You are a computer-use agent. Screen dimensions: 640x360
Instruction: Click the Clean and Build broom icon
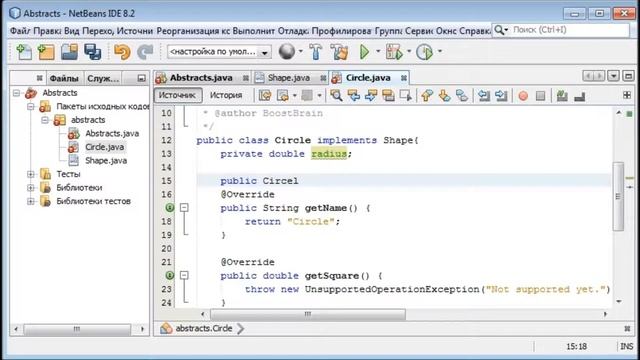click(x=339, y=52)
